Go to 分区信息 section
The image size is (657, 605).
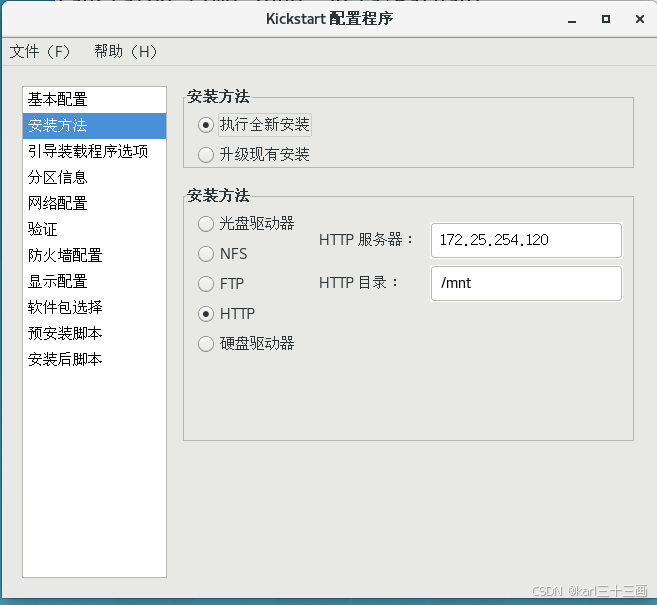[x=94, y=178]
